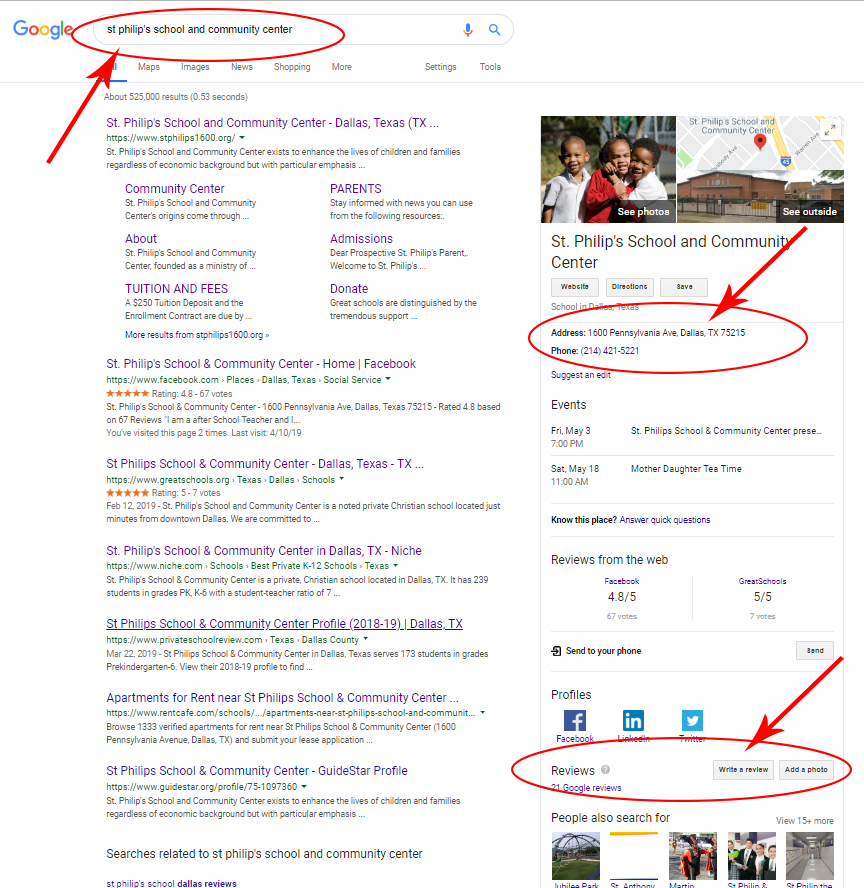
Task: Switch to the Images tab
Action: click(195, 67)
